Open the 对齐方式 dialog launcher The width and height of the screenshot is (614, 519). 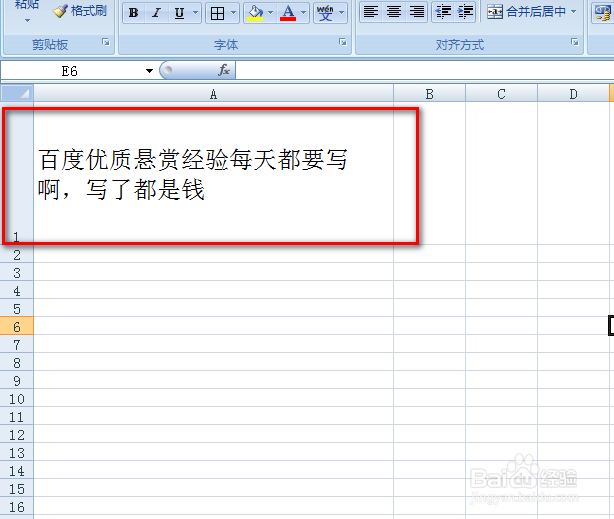(574, 42)
